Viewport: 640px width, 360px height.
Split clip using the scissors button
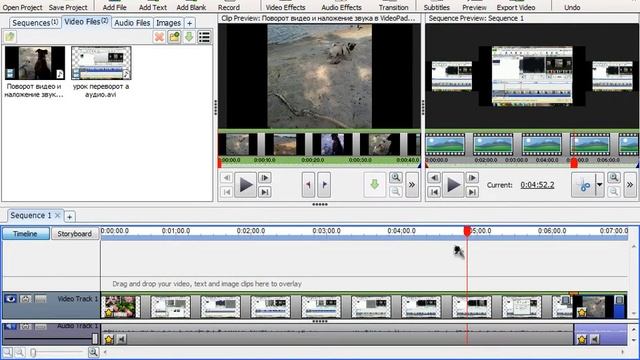[583, 185]
